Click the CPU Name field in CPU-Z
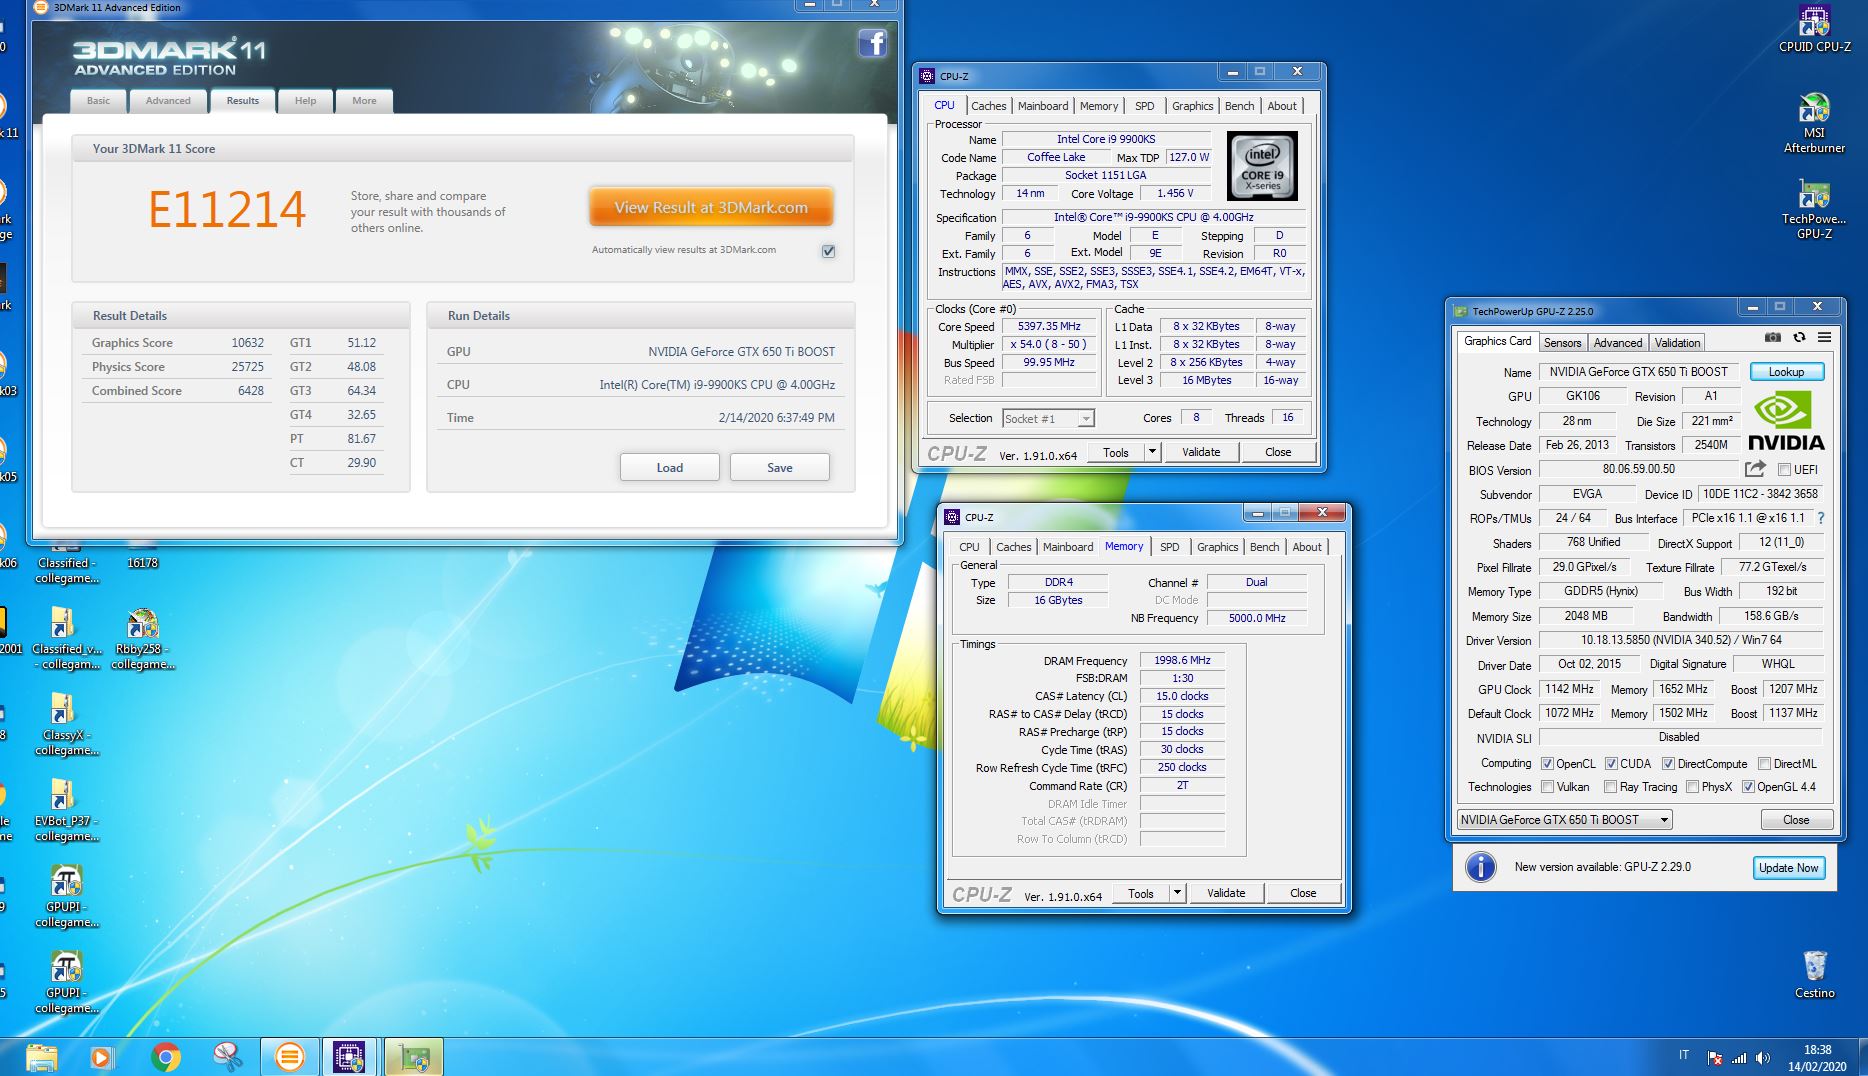 [x=1106, y=139]
